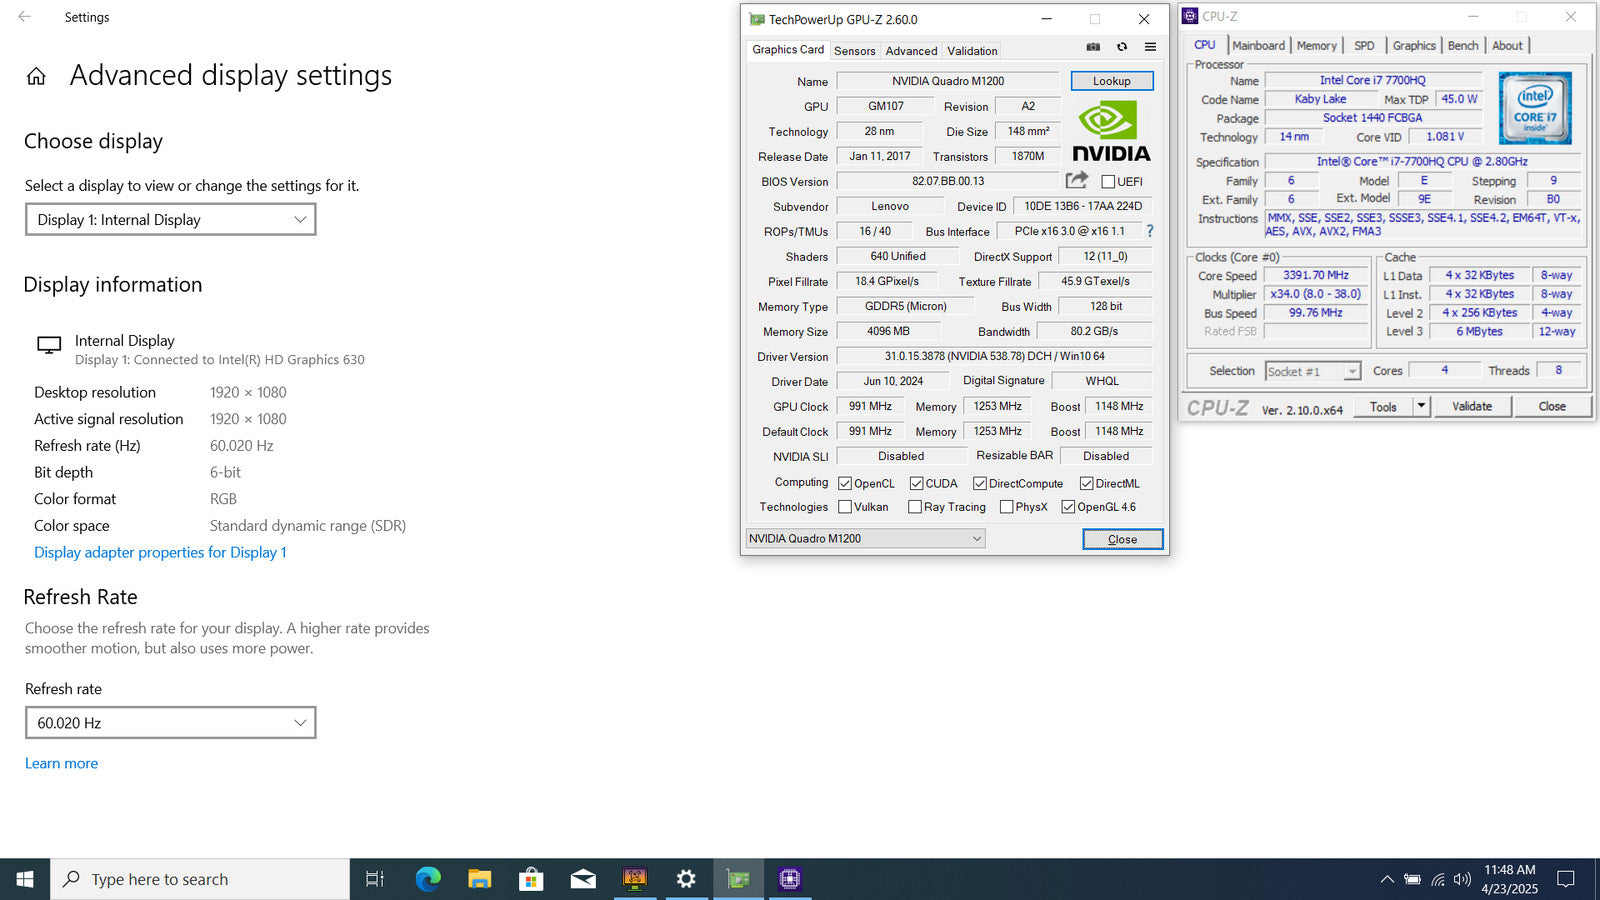
Task: Open CPU-Z Socket #1 selection dropdown
Action: pos(1313,371)
